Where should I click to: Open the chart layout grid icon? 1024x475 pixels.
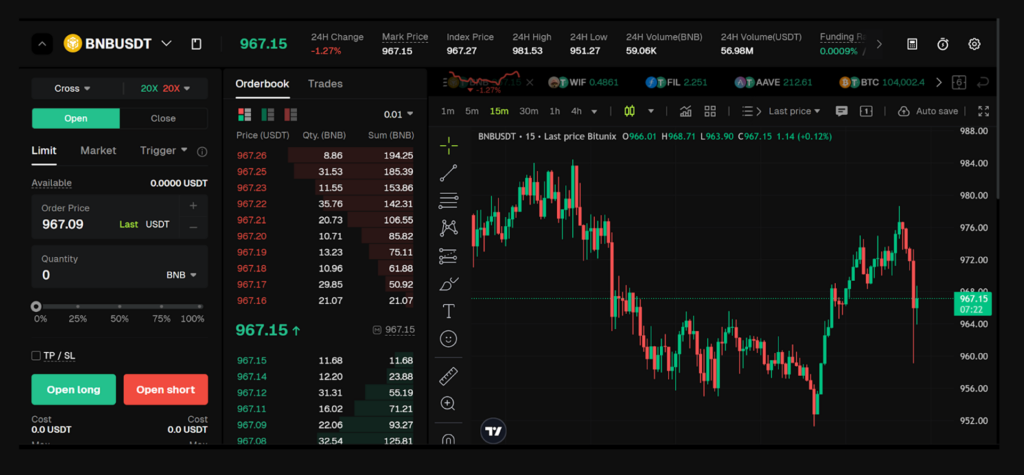pyautogui.click(x=710, y=111)
